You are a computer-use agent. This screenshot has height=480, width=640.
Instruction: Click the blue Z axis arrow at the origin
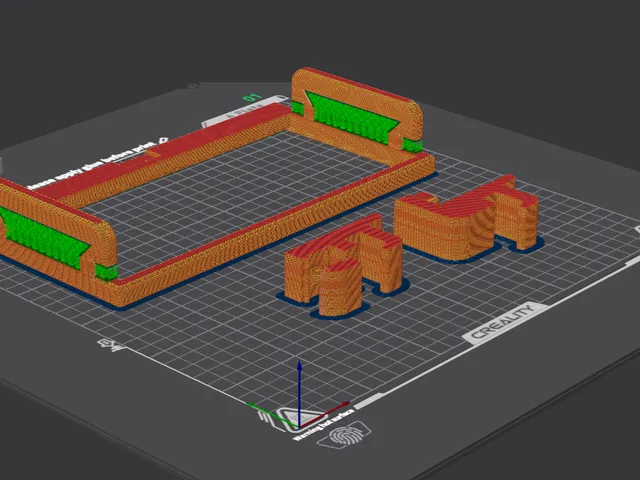pos(299,393)
